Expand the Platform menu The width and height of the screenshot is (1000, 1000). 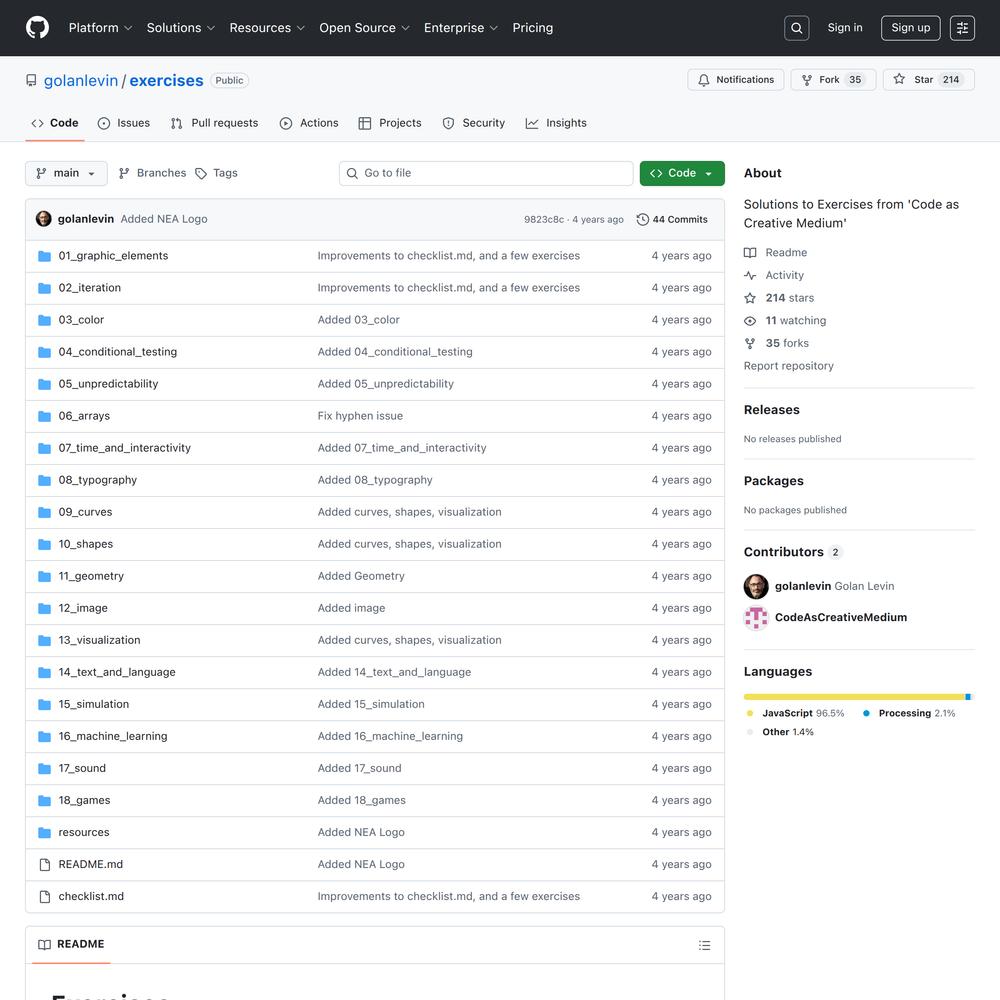pos(100,28)
